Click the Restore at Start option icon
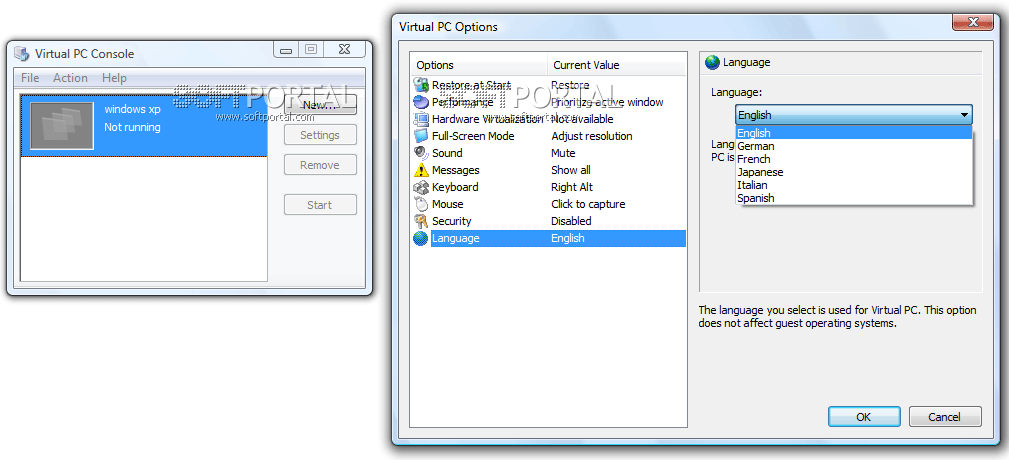This screenshot has height=460, width=1009. tap(421, 85)
